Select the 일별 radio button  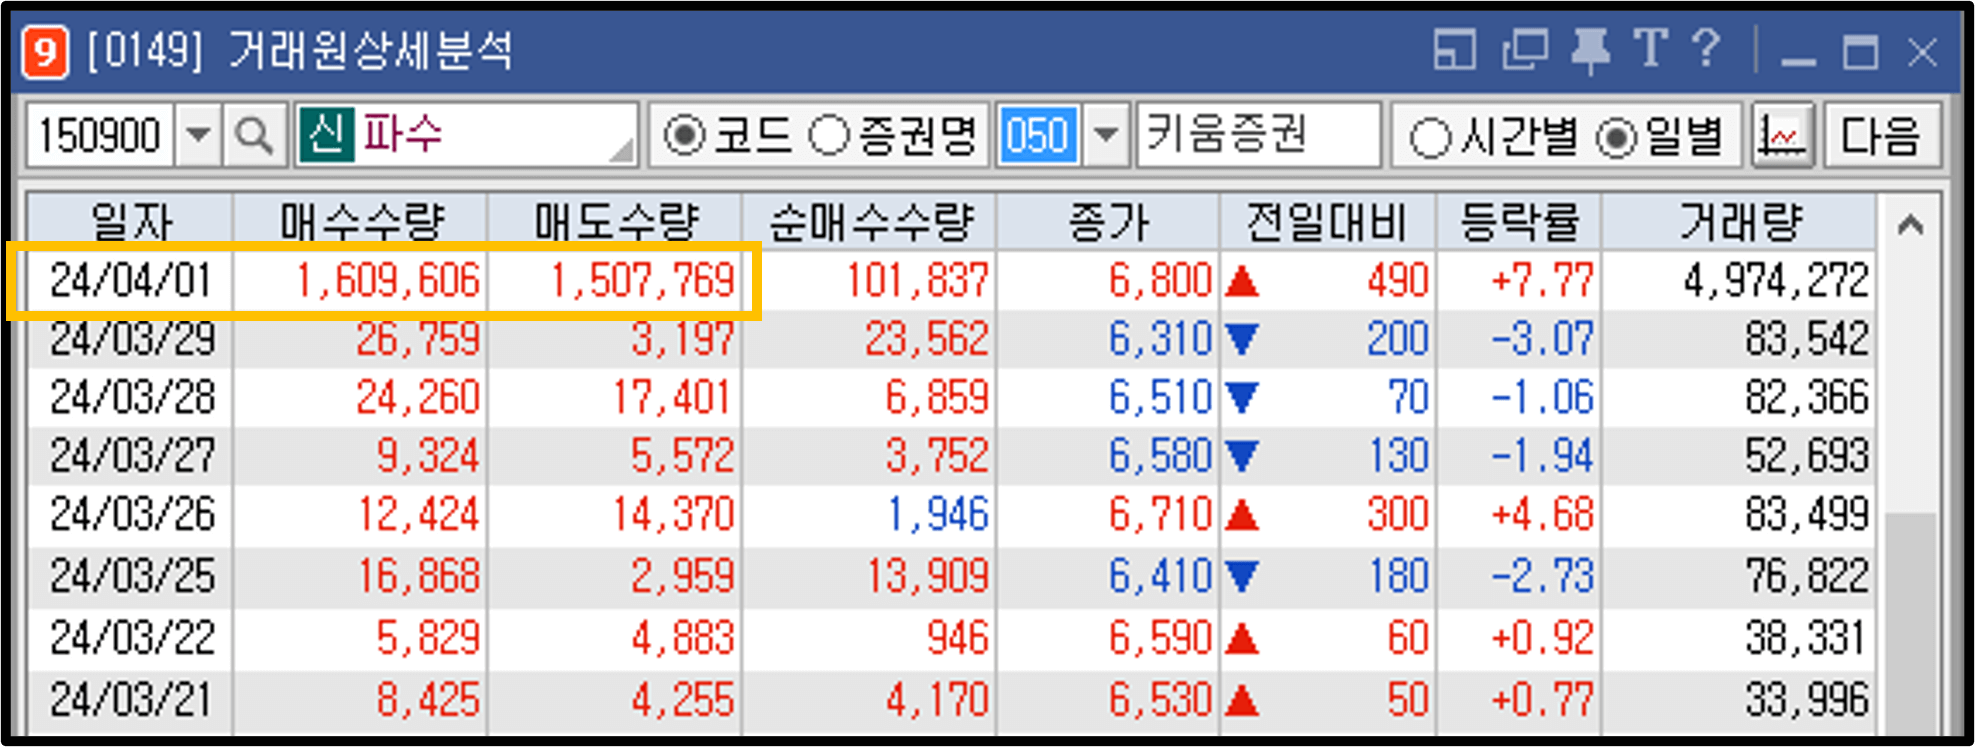1615,138
